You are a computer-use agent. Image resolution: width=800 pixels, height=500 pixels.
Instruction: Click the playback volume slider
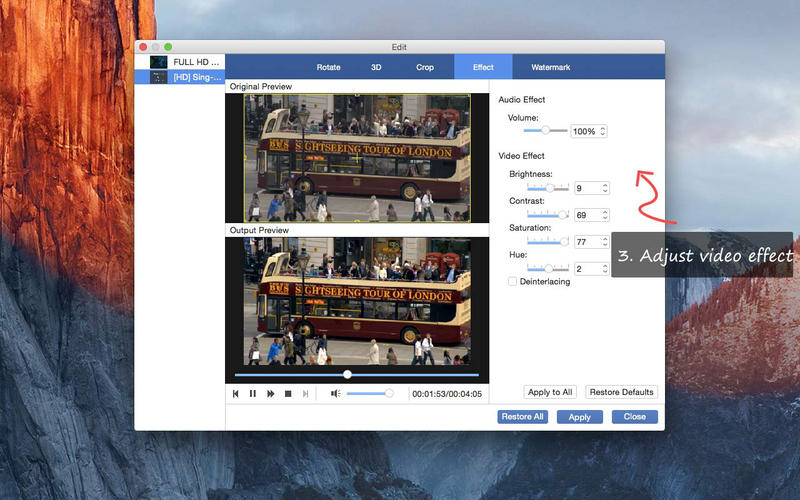tap(370, 393)
